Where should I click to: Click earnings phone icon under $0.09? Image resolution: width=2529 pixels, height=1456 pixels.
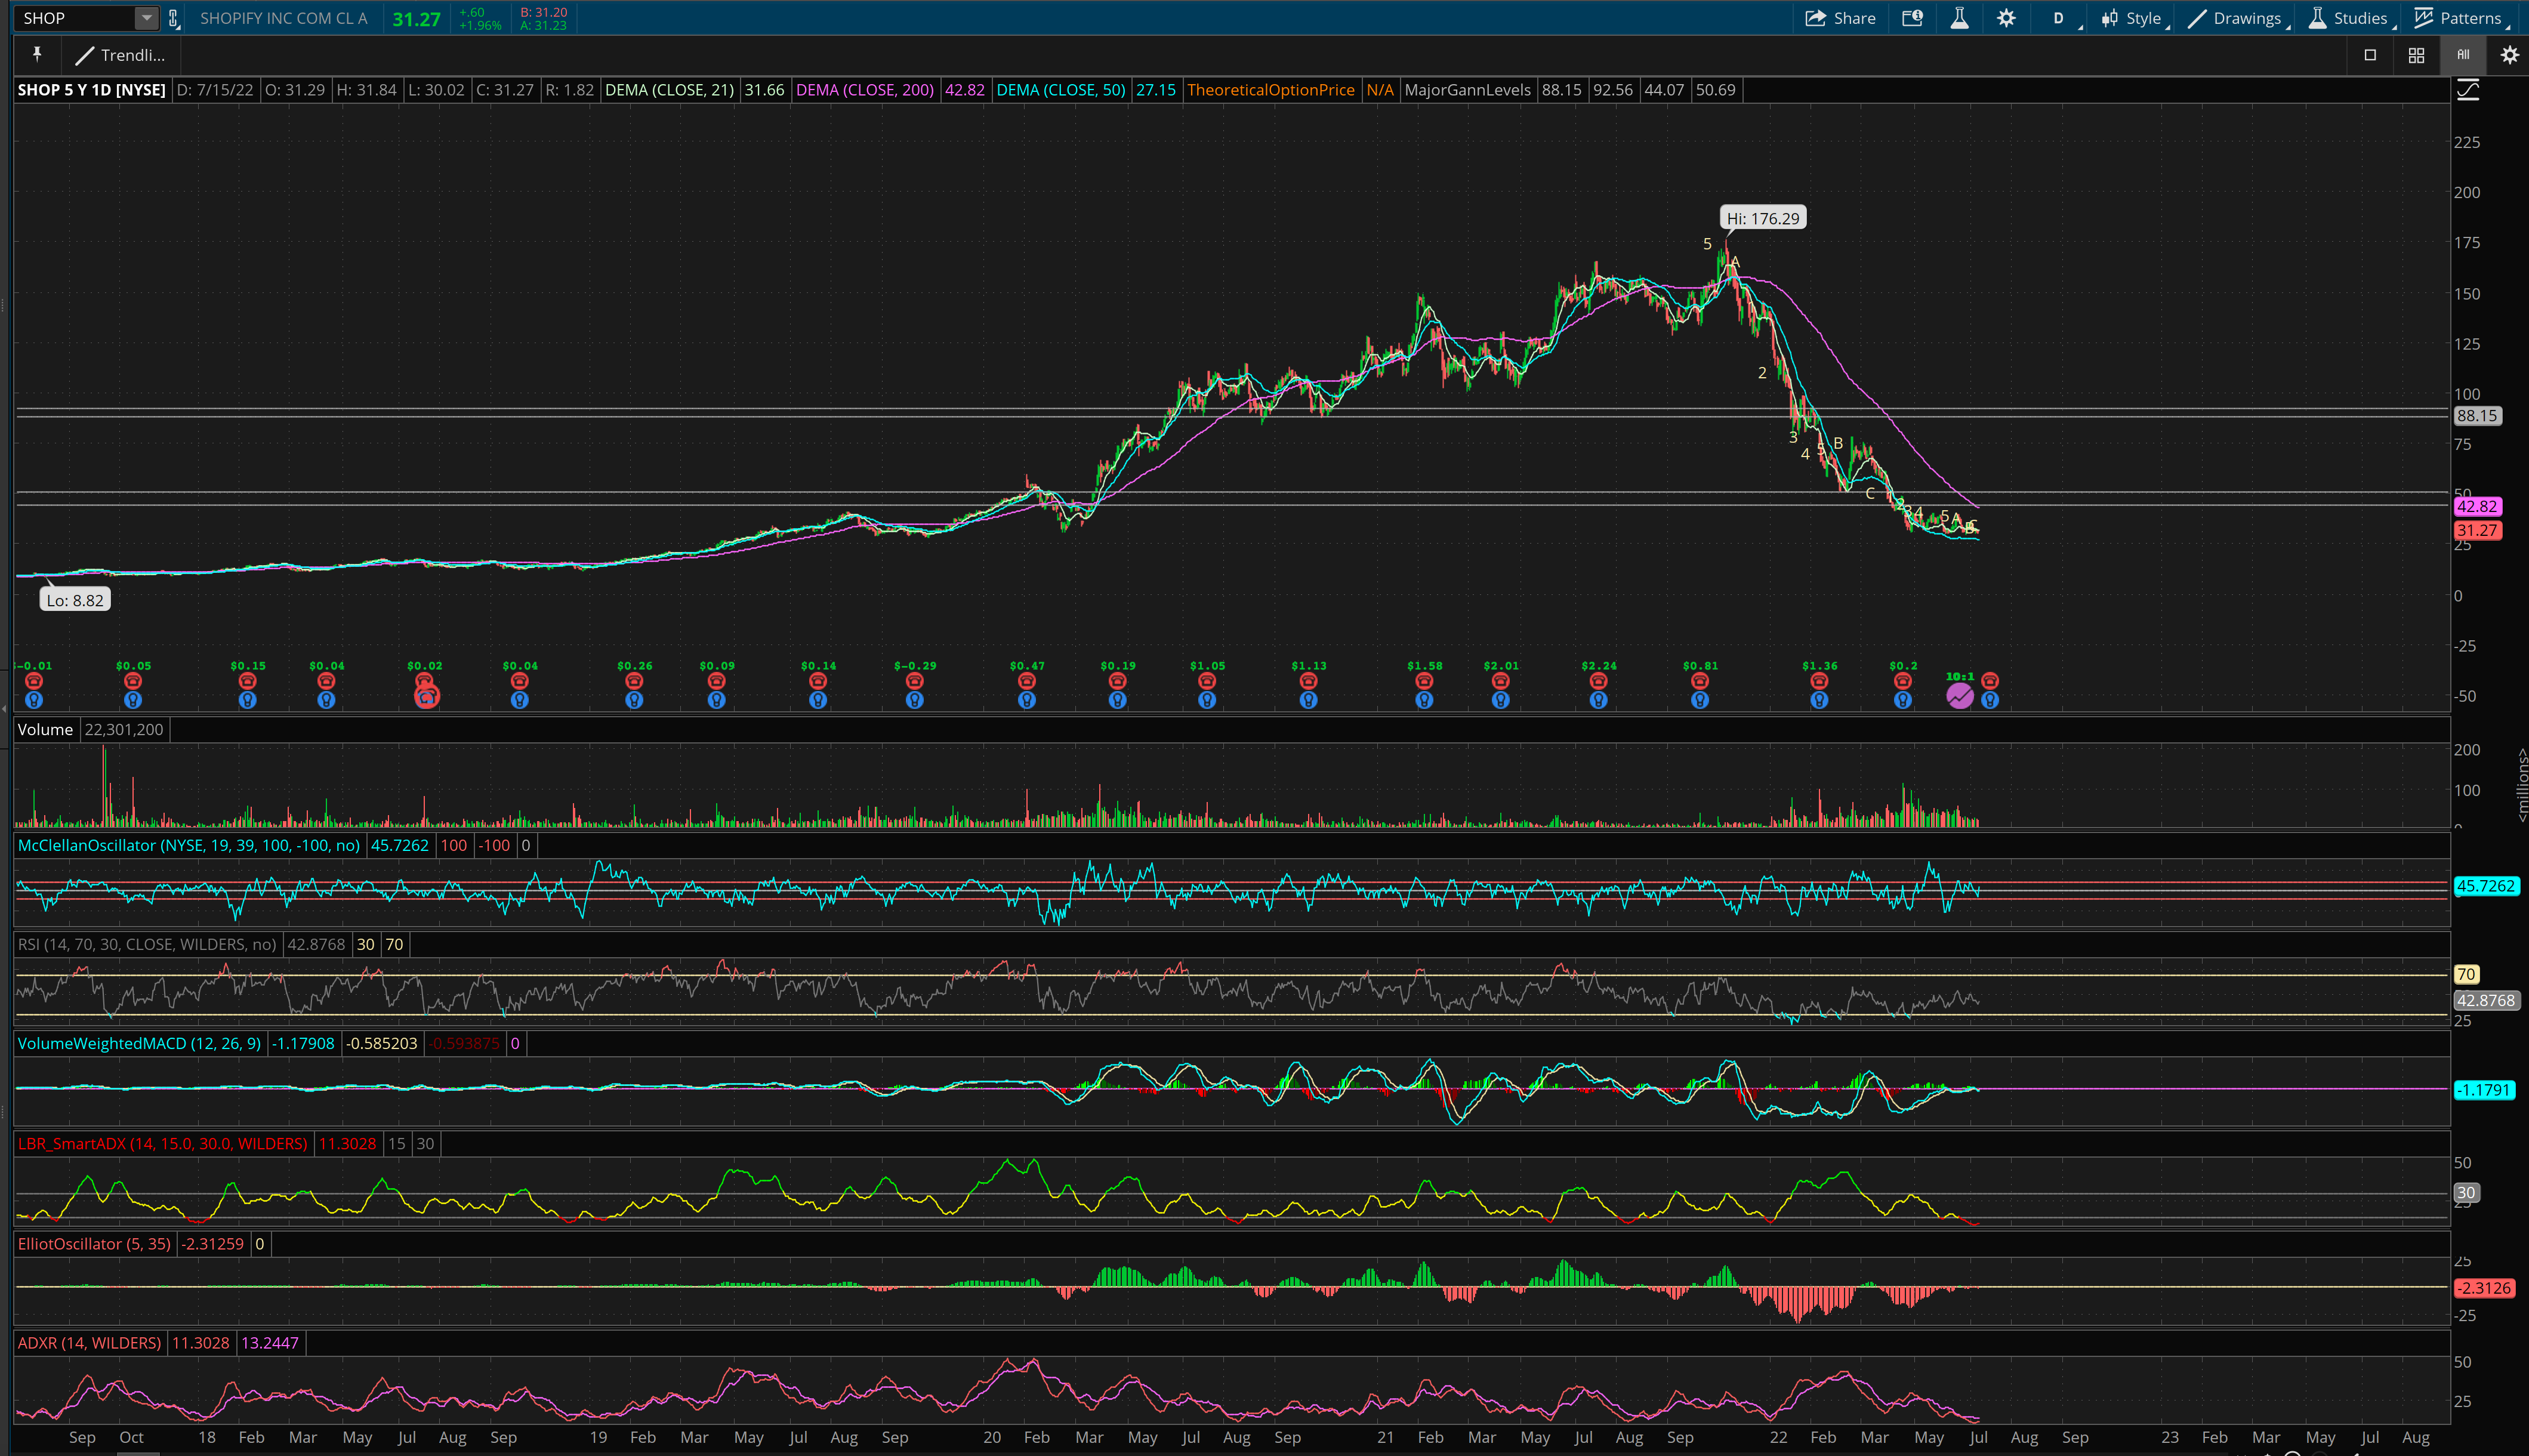[x=716, y=681]
